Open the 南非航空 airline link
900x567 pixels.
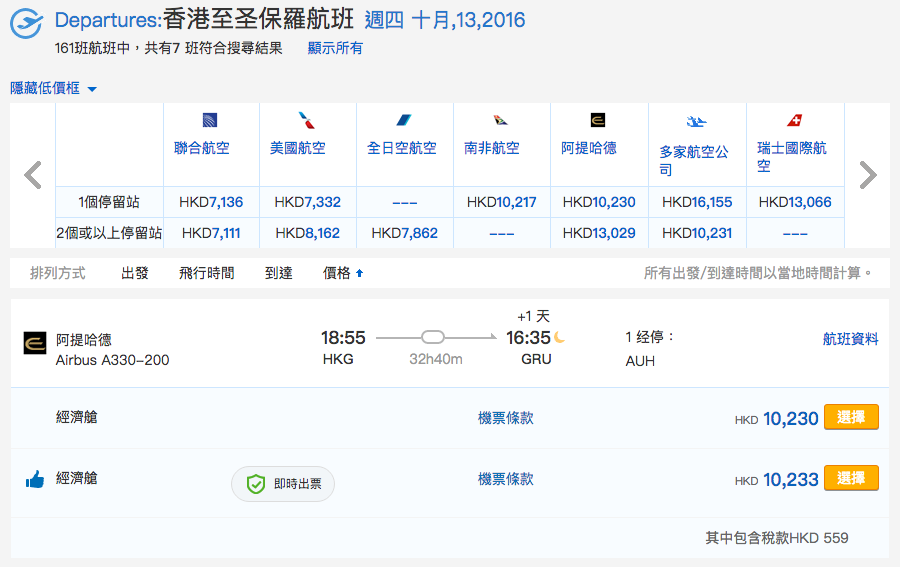492,148
